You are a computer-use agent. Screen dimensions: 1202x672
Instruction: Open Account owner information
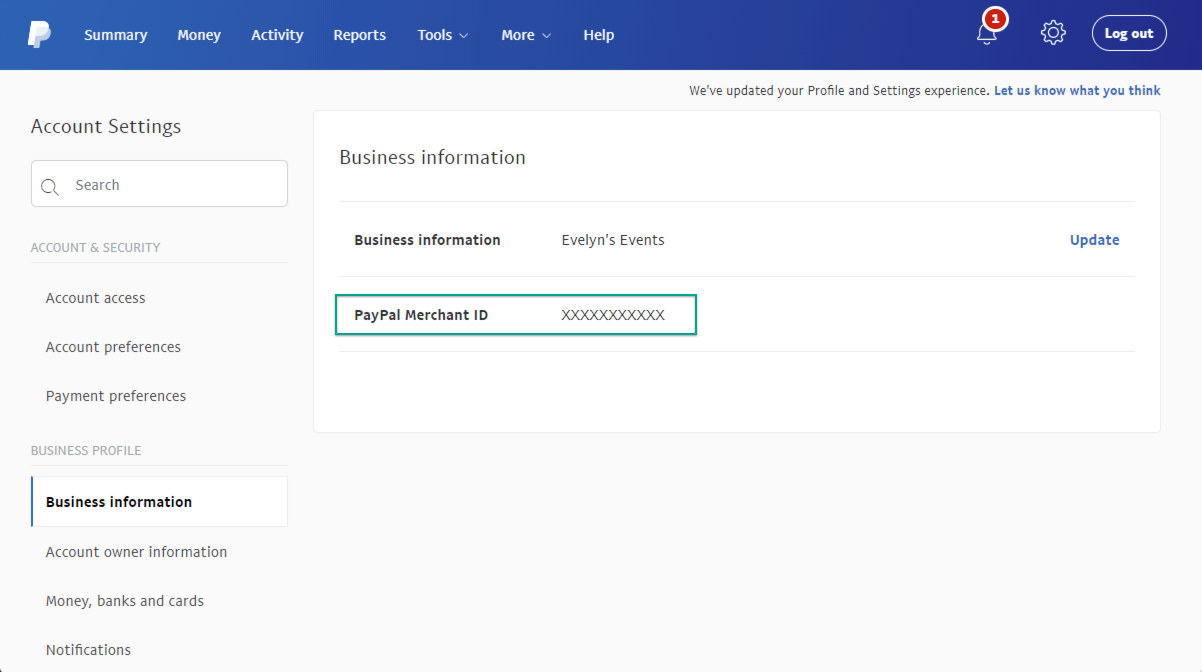tap(136, 551)
